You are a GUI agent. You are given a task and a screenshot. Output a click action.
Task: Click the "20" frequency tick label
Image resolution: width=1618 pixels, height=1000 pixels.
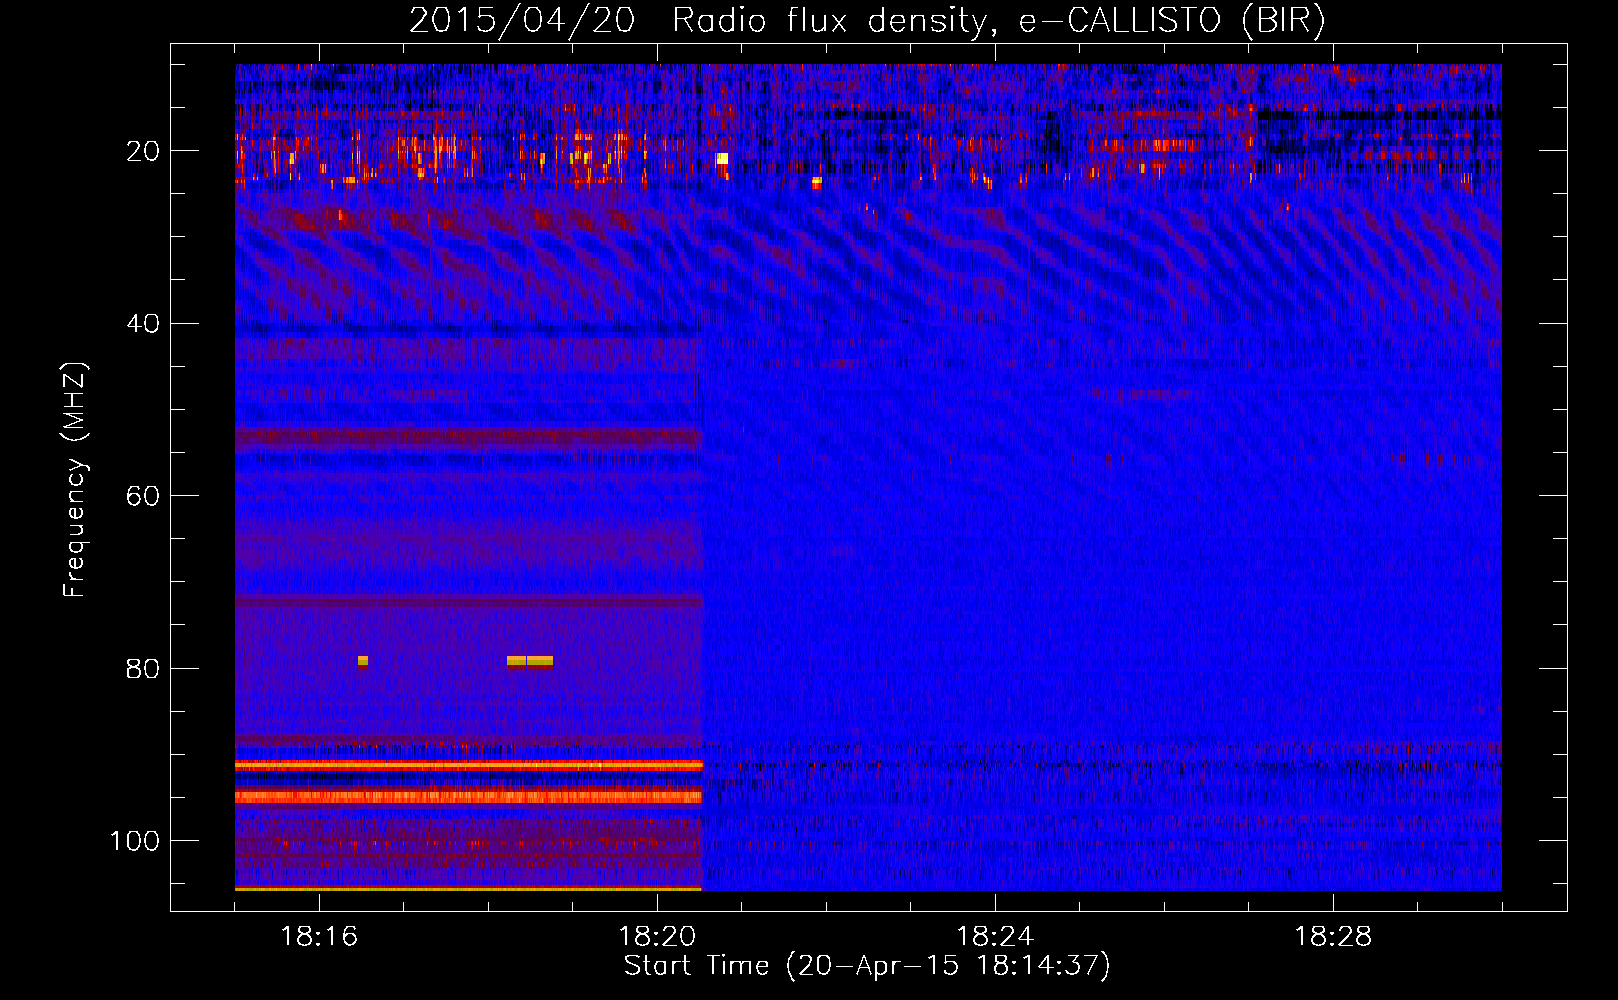pyautogui.click(x=143, y=151)
